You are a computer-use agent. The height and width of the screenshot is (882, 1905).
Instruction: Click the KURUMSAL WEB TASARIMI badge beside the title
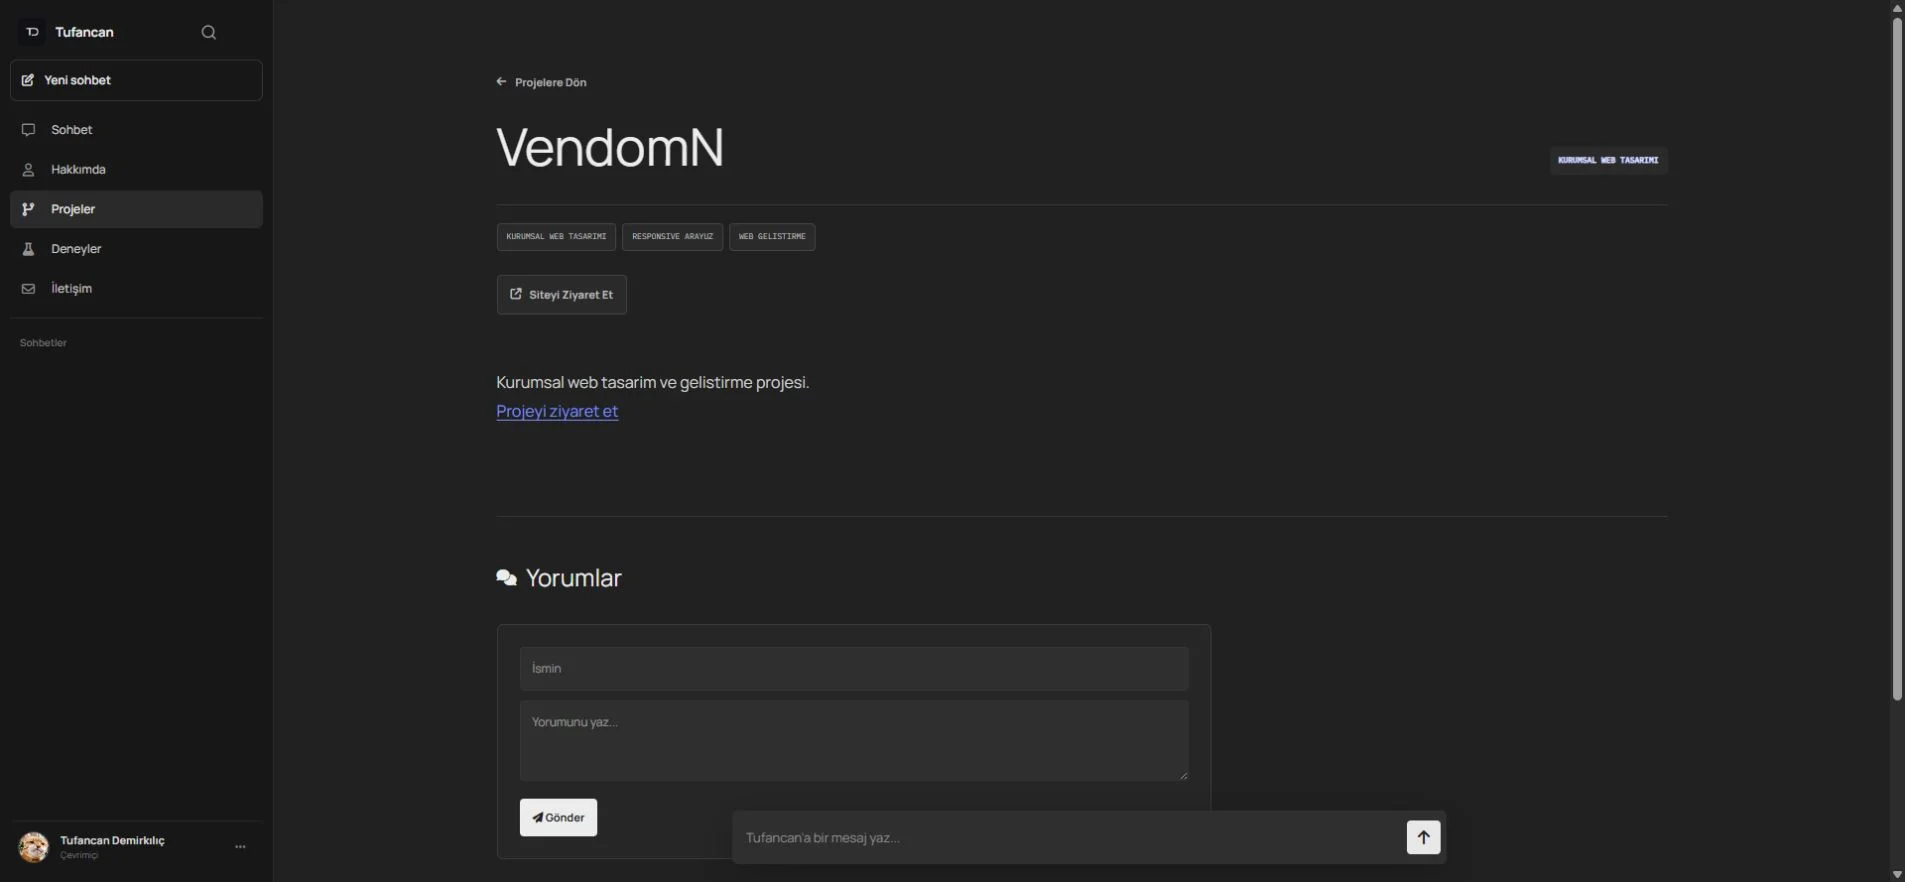(x=1608, y=161)
